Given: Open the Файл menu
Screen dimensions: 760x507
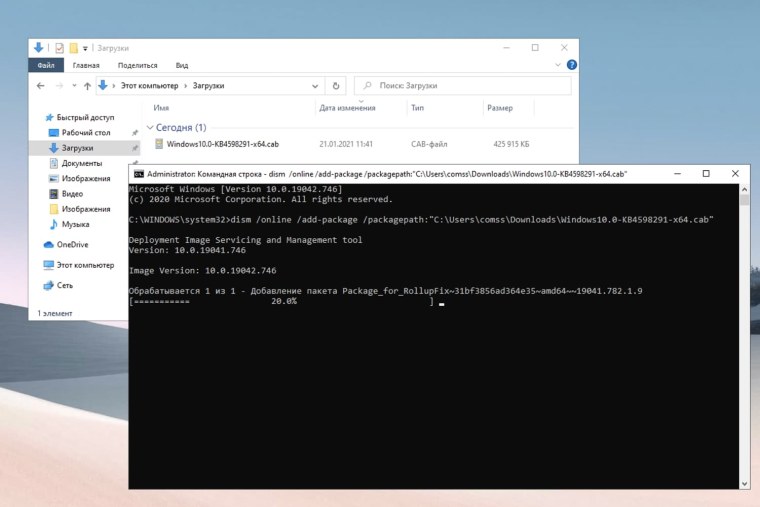Looking at the screenshot, I should tap(46, 66).
